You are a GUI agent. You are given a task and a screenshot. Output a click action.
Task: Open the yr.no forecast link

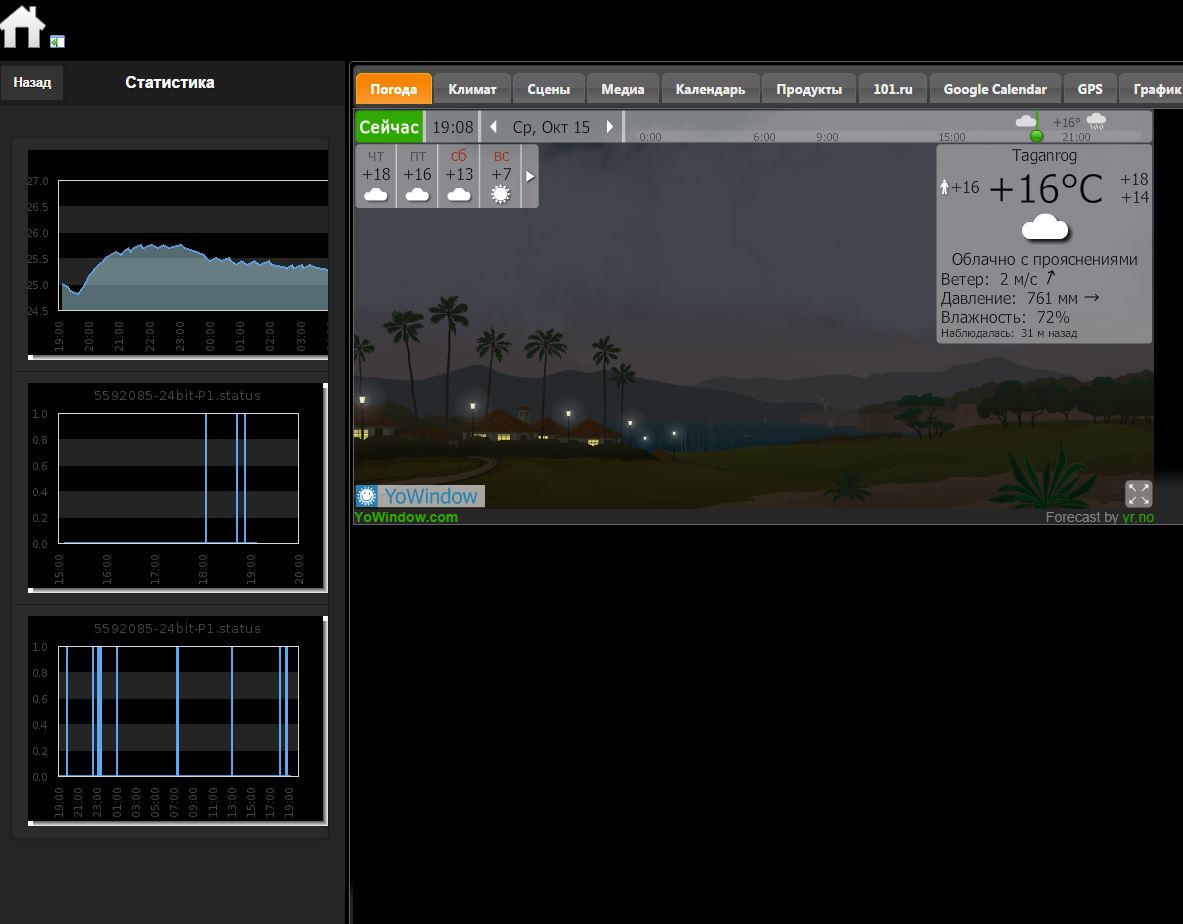(x=1137, y=517)
